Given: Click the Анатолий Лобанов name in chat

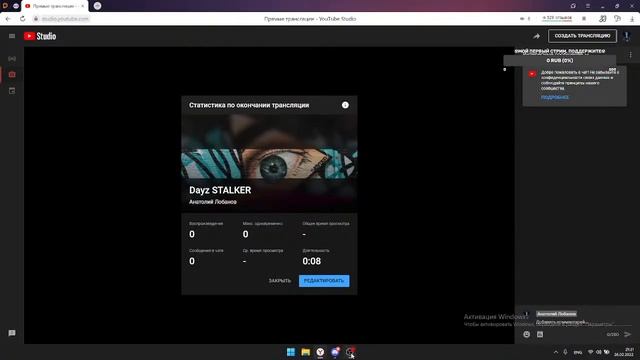Looking at the screenshot, I should coord(556,314).
